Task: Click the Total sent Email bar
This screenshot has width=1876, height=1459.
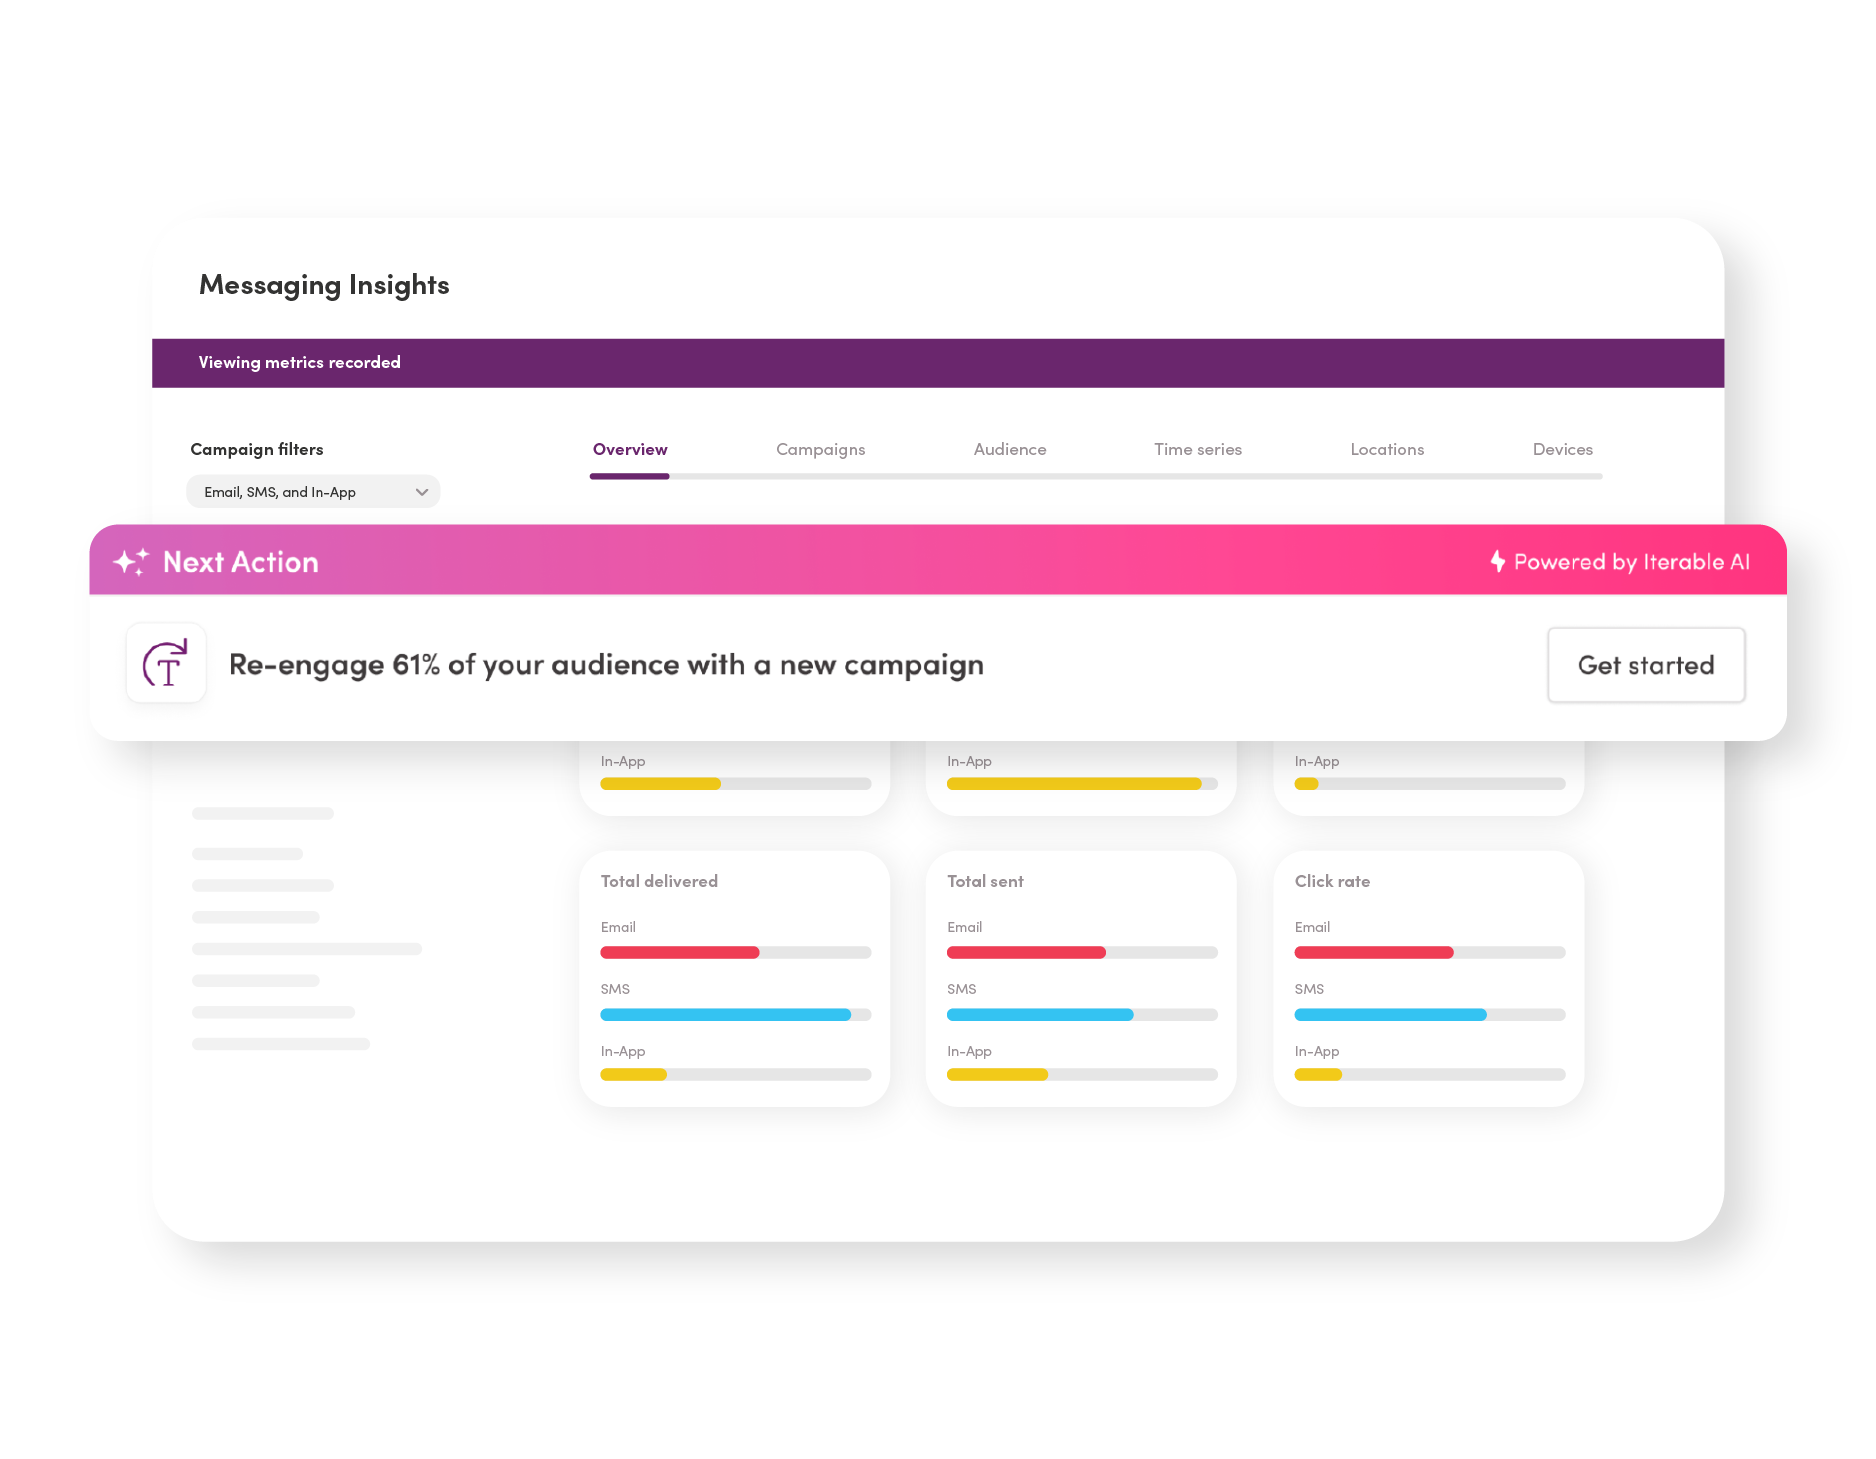Action: 1082,952
